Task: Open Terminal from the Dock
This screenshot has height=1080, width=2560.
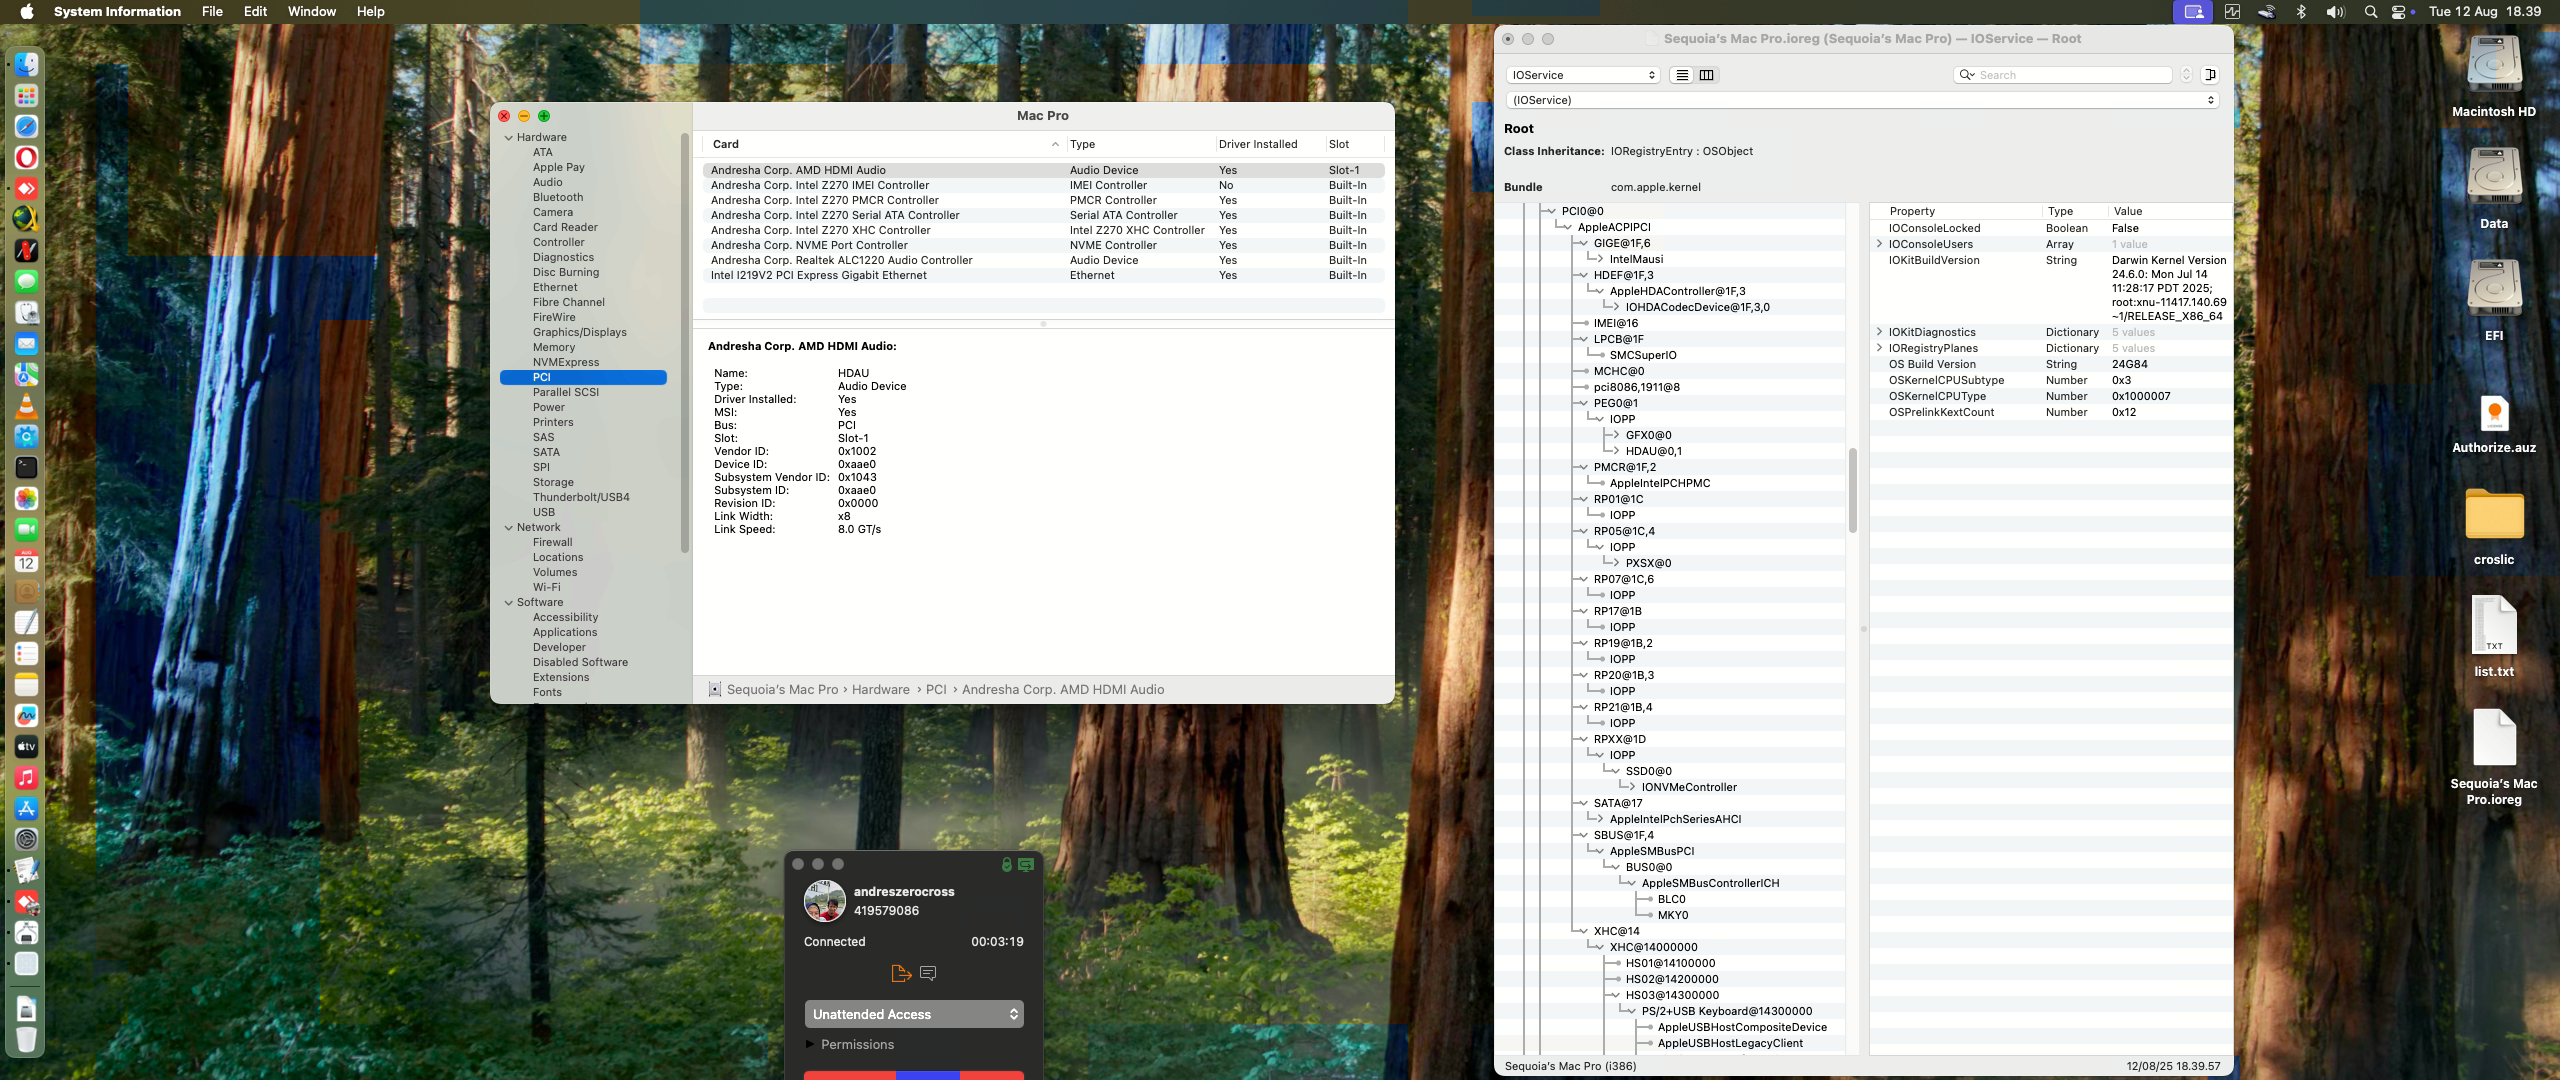Action: (26, 468)
